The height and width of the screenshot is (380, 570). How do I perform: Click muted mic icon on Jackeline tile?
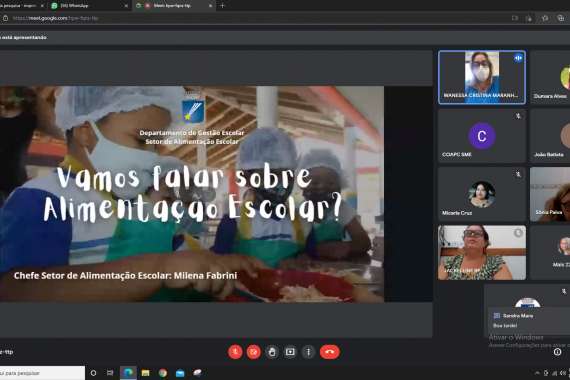coord(518,233)
